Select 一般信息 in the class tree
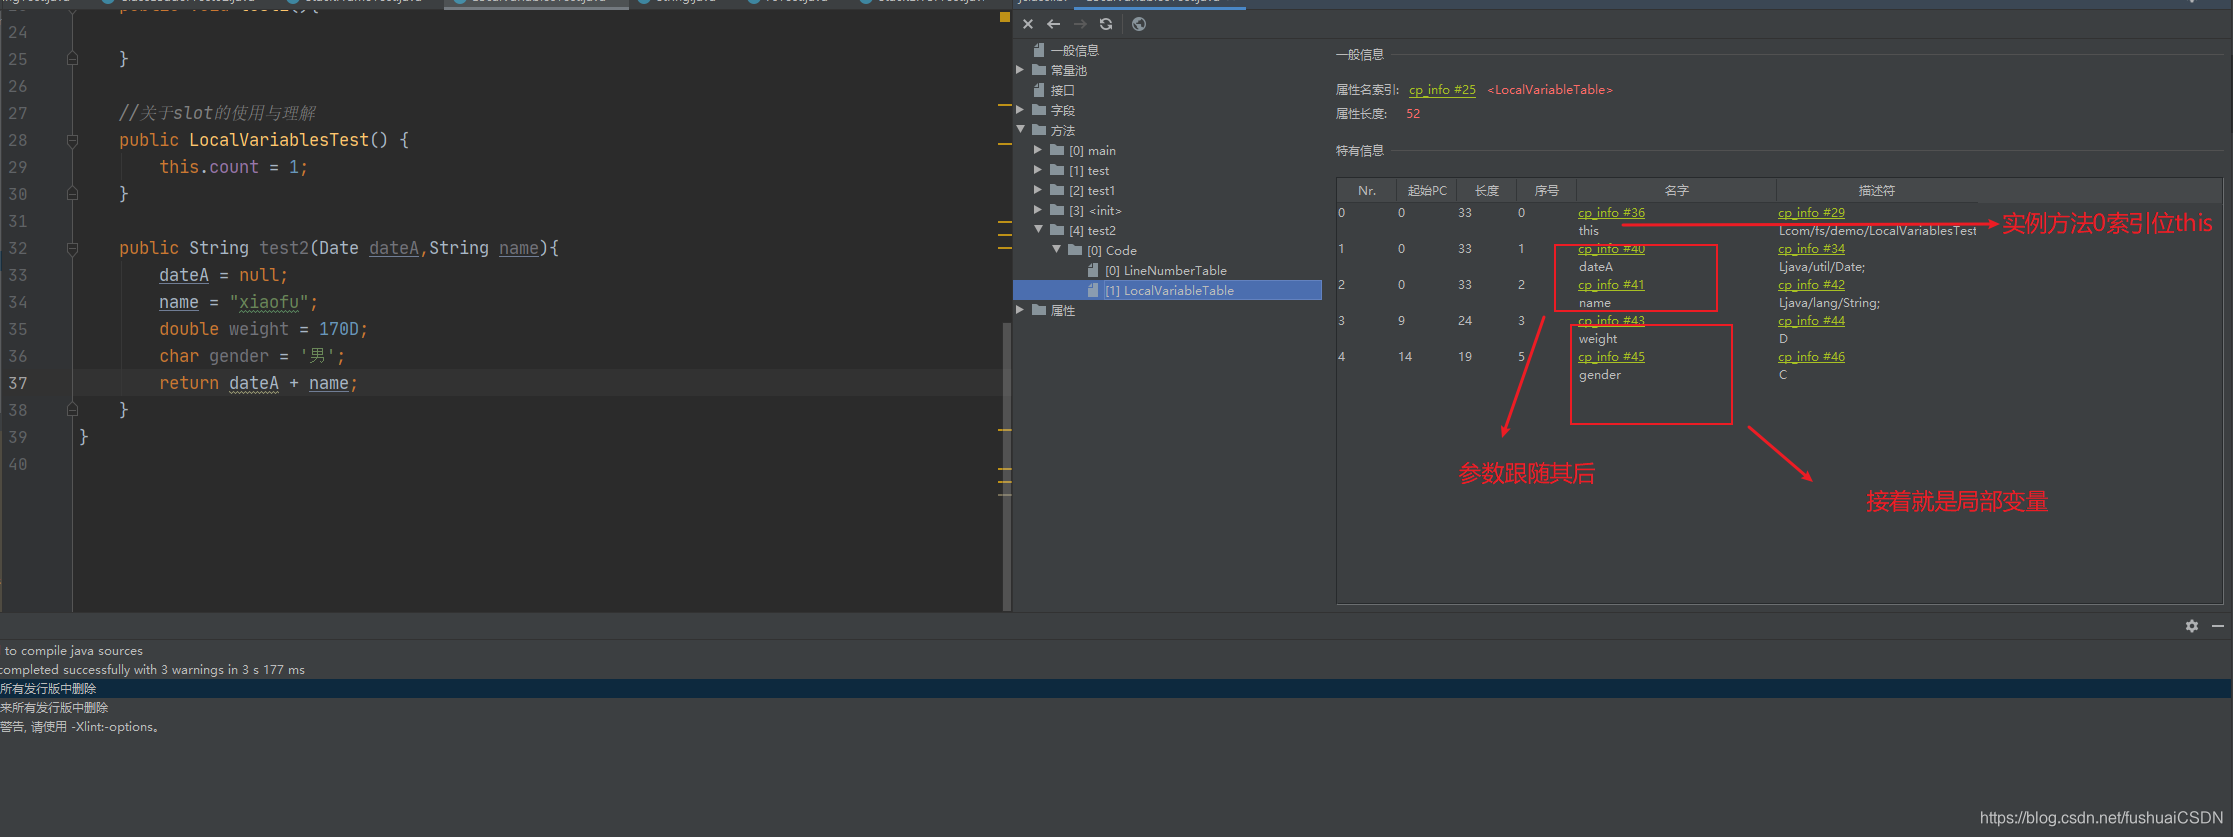The image size is (2233, 837). coord(1074,50)
